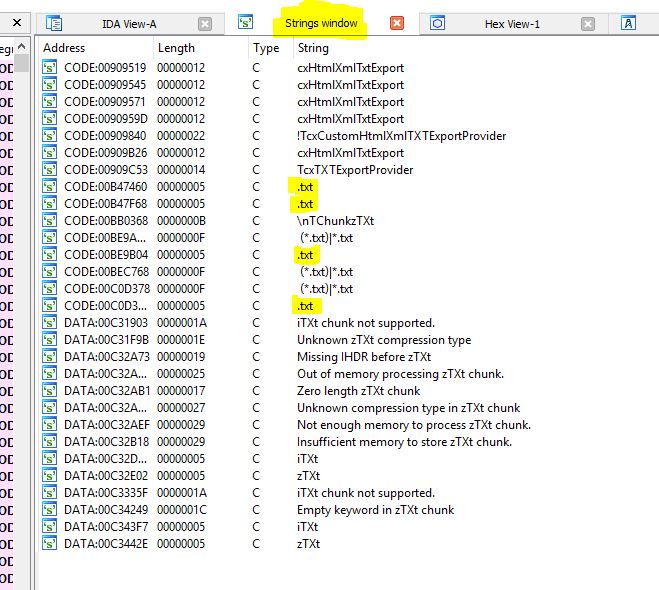Screen dimensions: 659x590
Task: Click the string icon for CODE:00909519
Action: pyautogui.click(x=50, y=68)
